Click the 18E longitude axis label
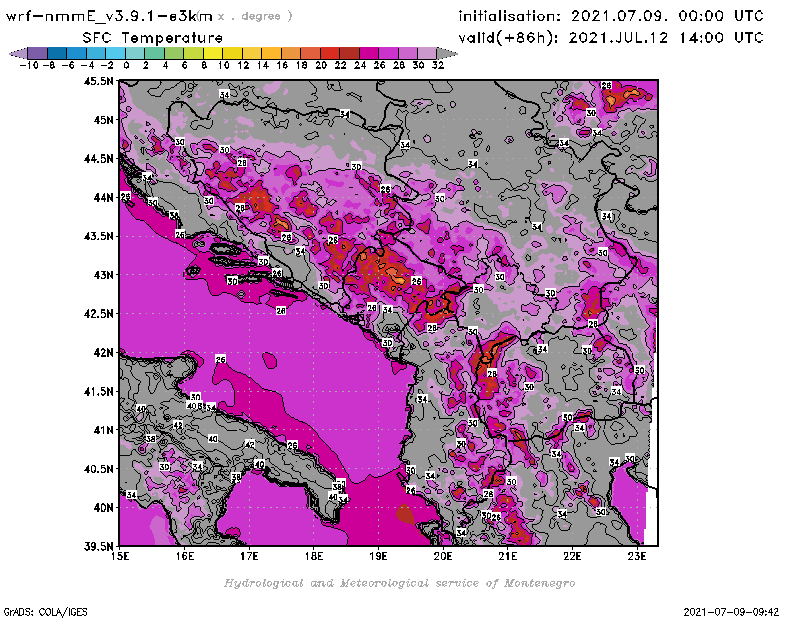Image resolution: width=800 pixels, height=618 pixels. [x=314, y=556]
